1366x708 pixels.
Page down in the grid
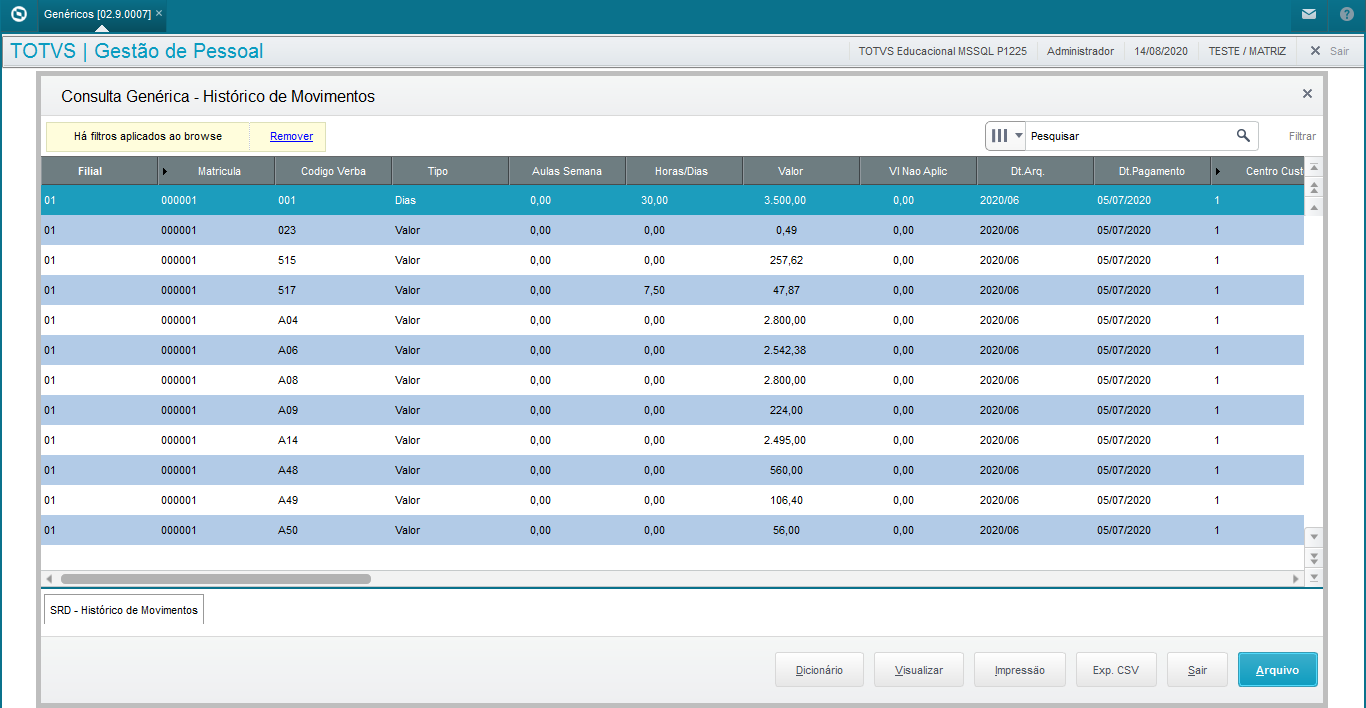point(1314,557)
